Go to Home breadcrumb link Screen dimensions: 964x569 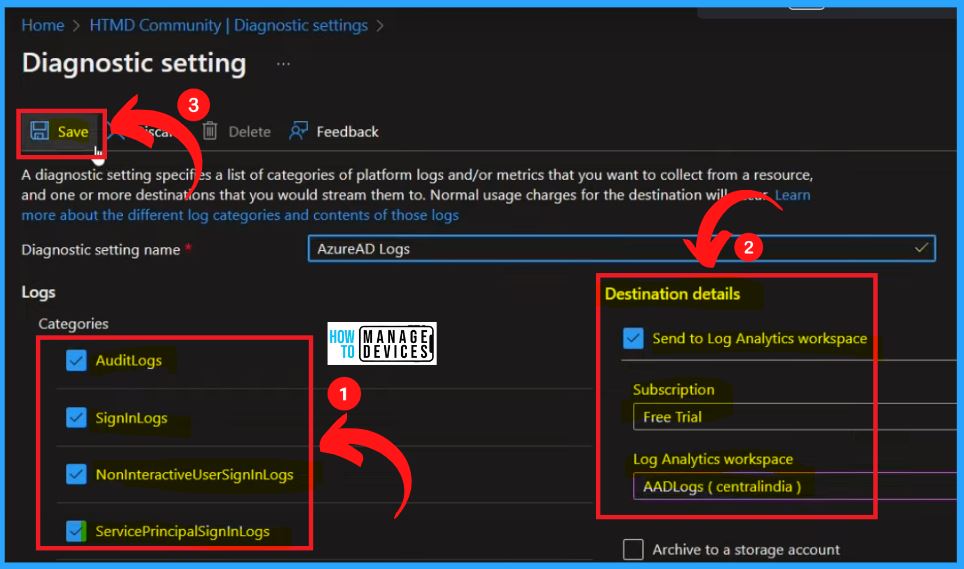(42, 25)
